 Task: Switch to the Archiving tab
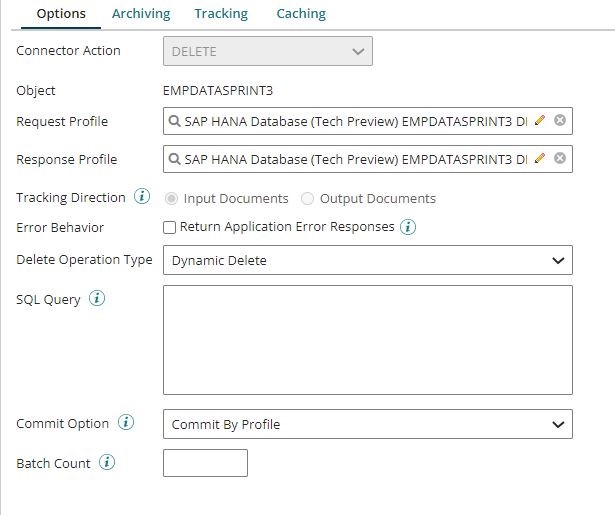point(140,14)
